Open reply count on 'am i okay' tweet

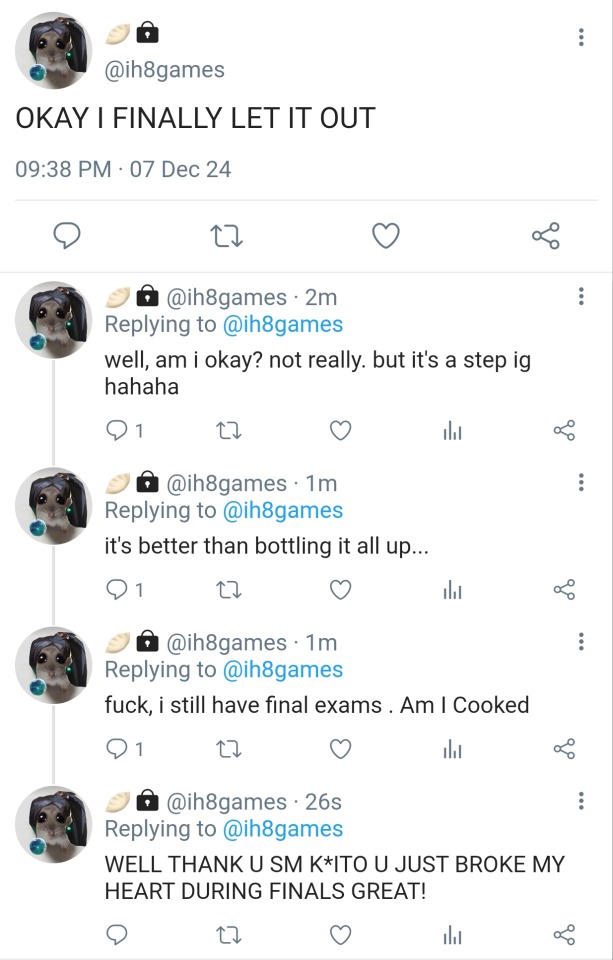click(124, 431)
